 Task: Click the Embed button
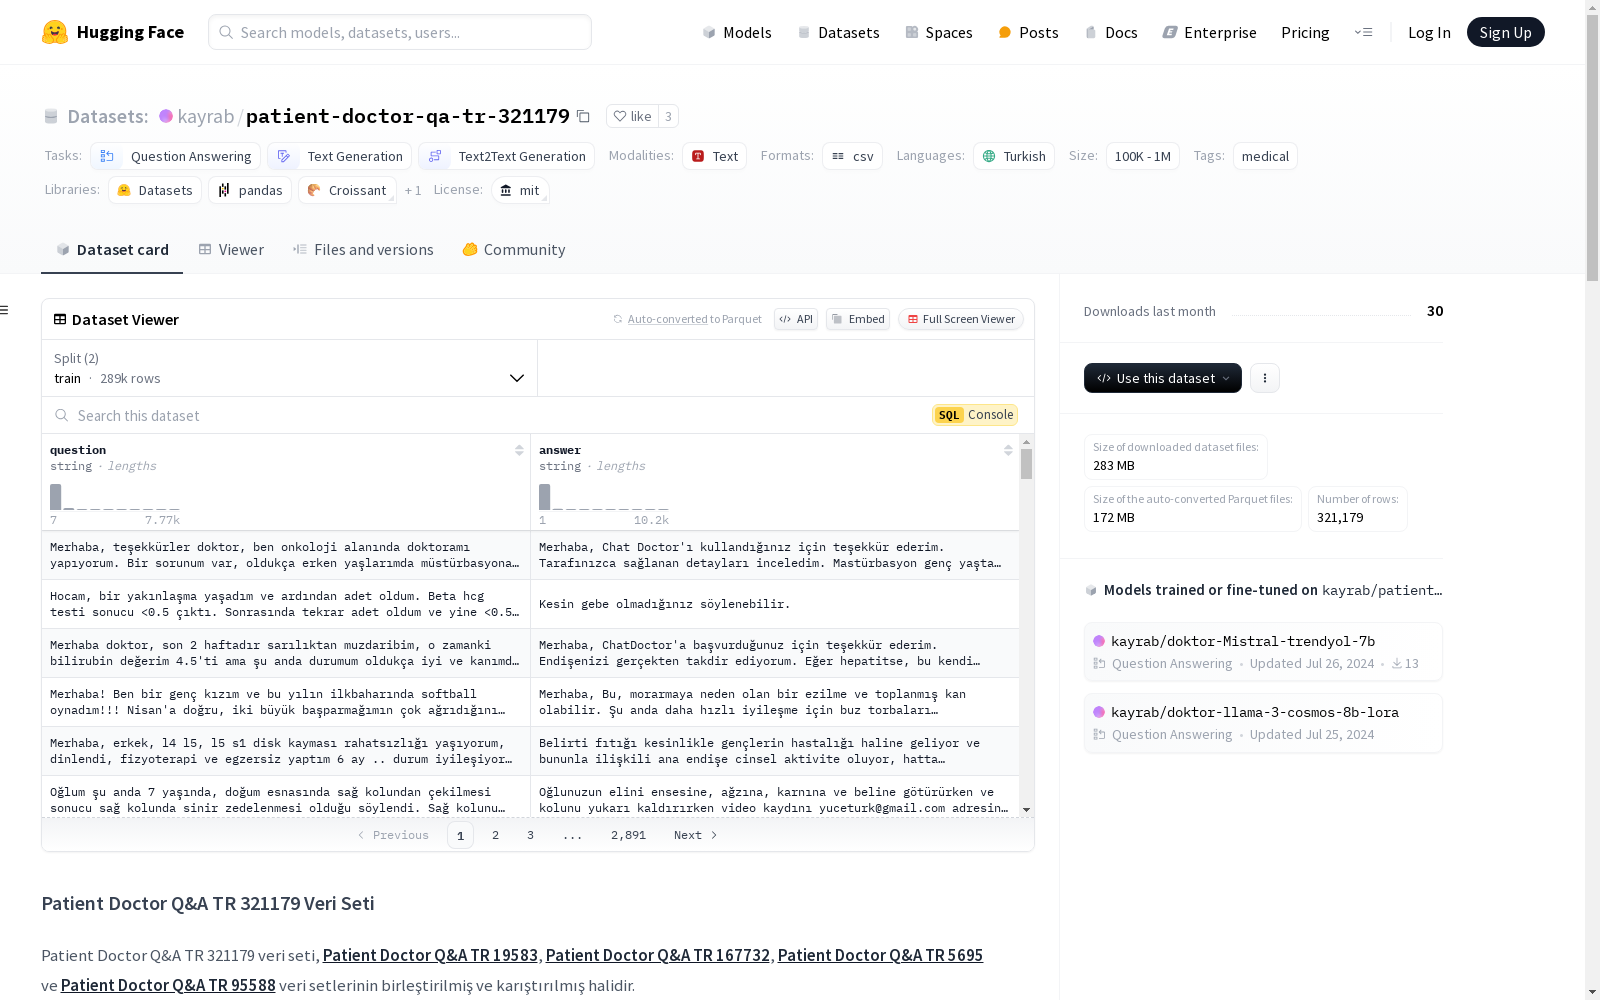point(858,319)
